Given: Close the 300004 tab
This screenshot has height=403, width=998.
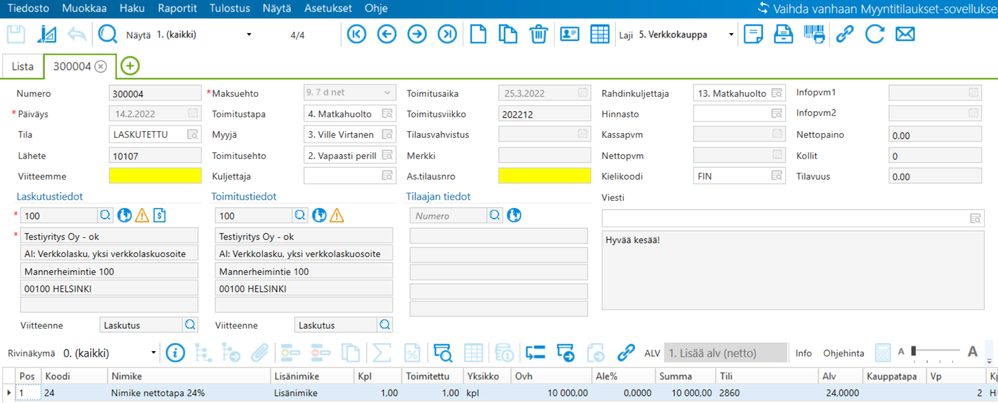Looking at the screenshot, I should [100, 67].
